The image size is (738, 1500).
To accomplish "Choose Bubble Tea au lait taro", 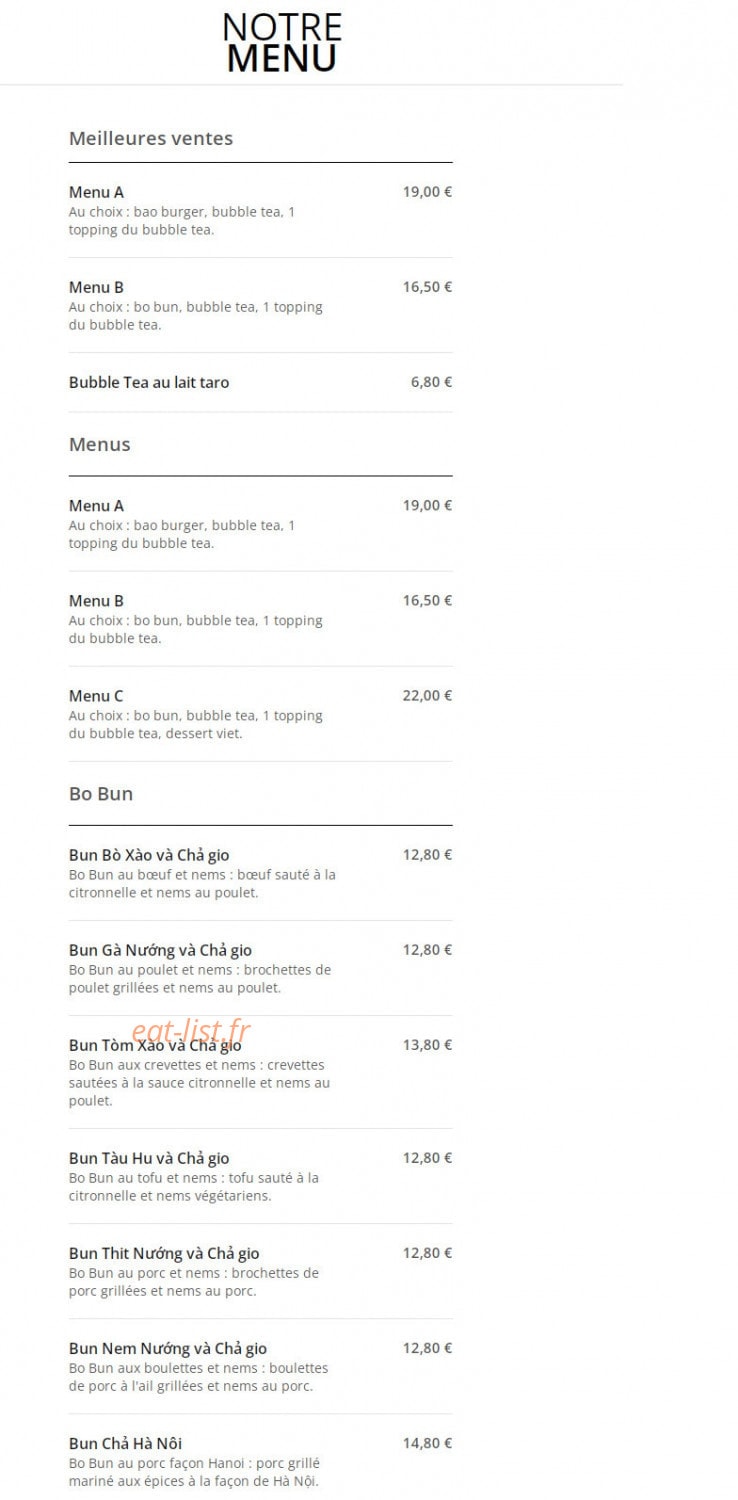I will click(260, 382).
